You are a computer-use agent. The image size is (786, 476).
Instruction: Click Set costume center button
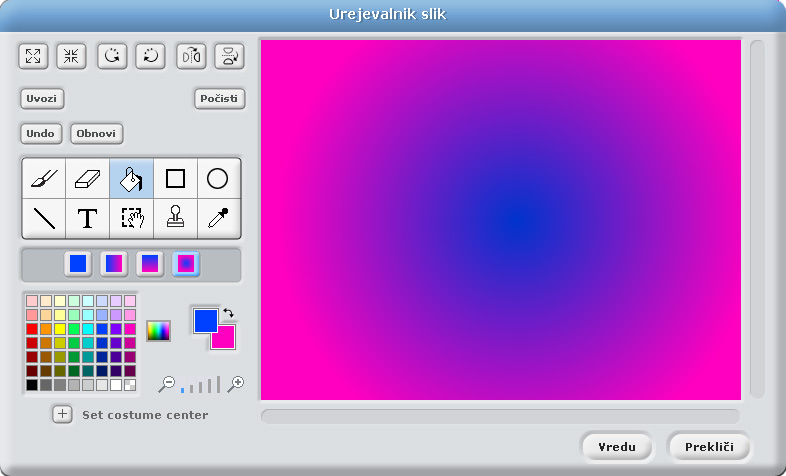click(62, 414)
